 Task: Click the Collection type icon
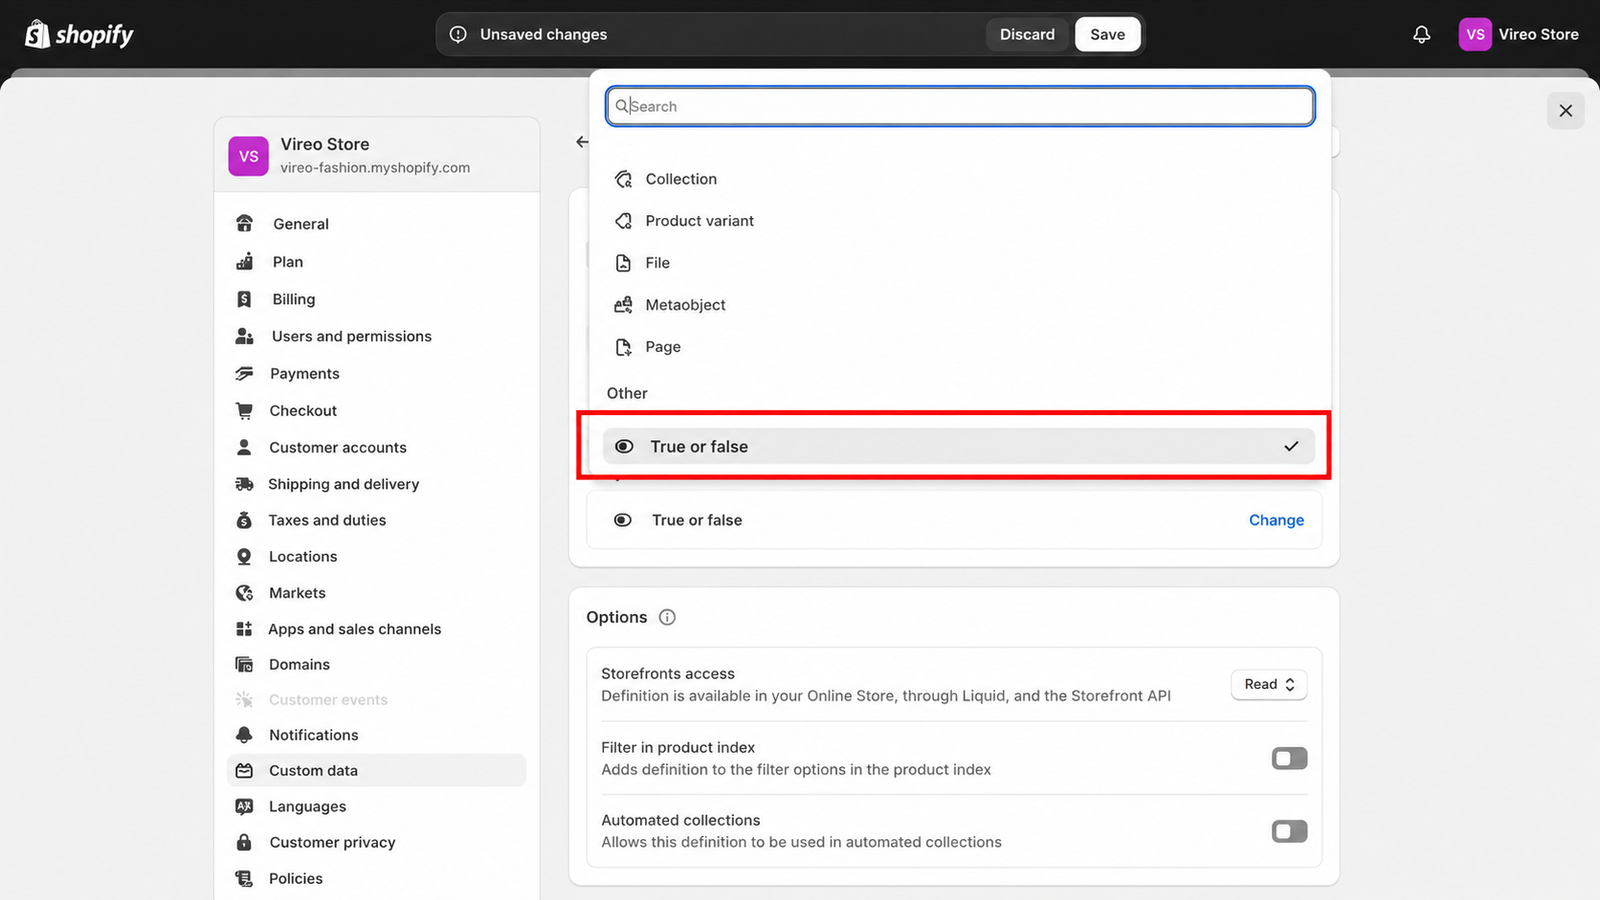point(623,179)
